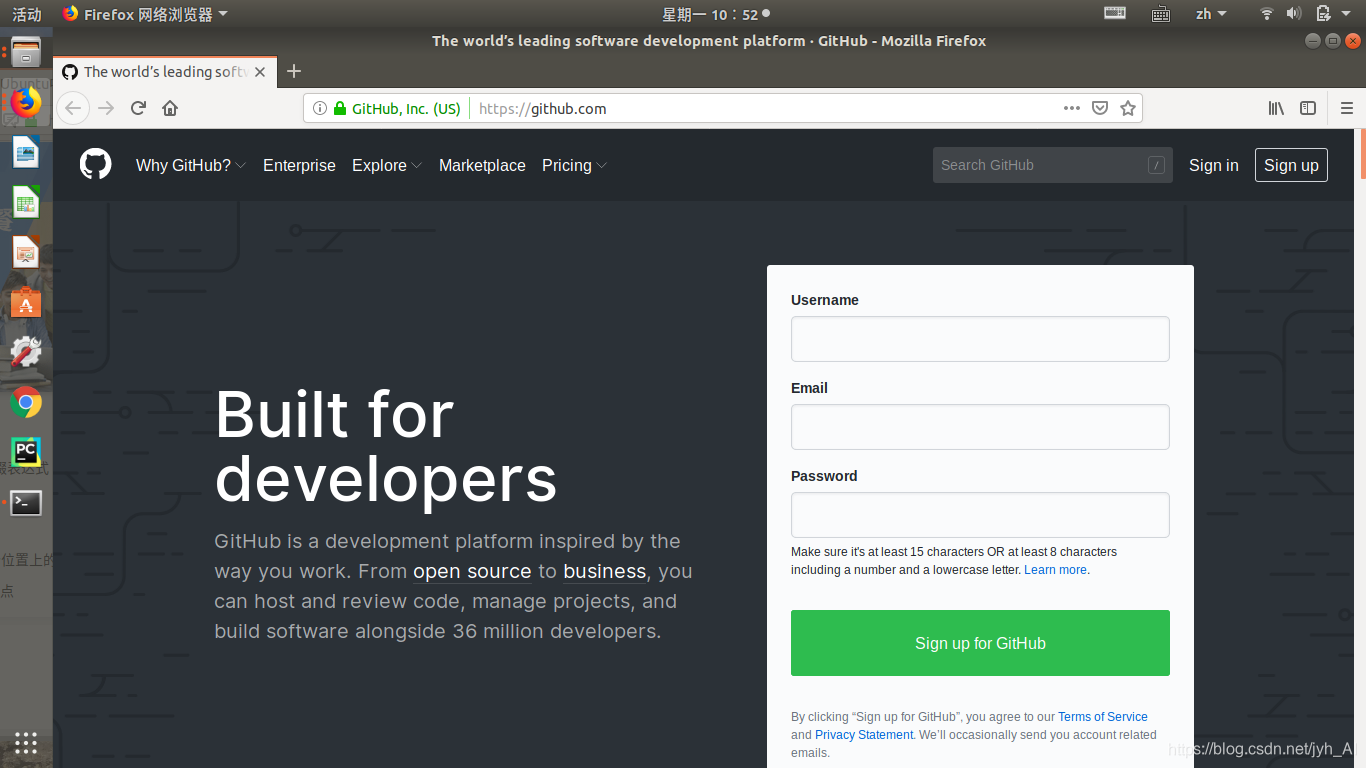Open the page actions three-dot menu
Image resolution: width=1366 pixels, height=768 pixels.
pyautogui.click(x=1072, y=108)
